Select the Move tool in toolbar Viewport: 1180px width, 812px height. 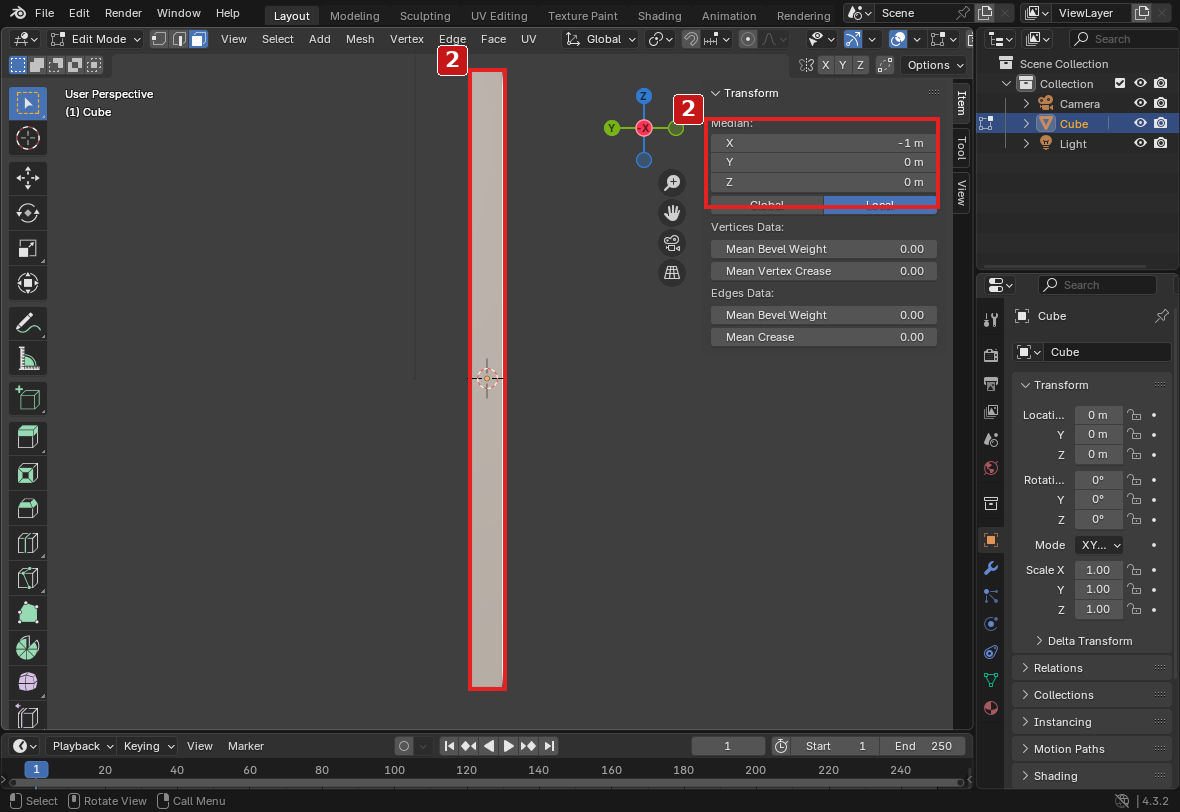click(28, 178)
